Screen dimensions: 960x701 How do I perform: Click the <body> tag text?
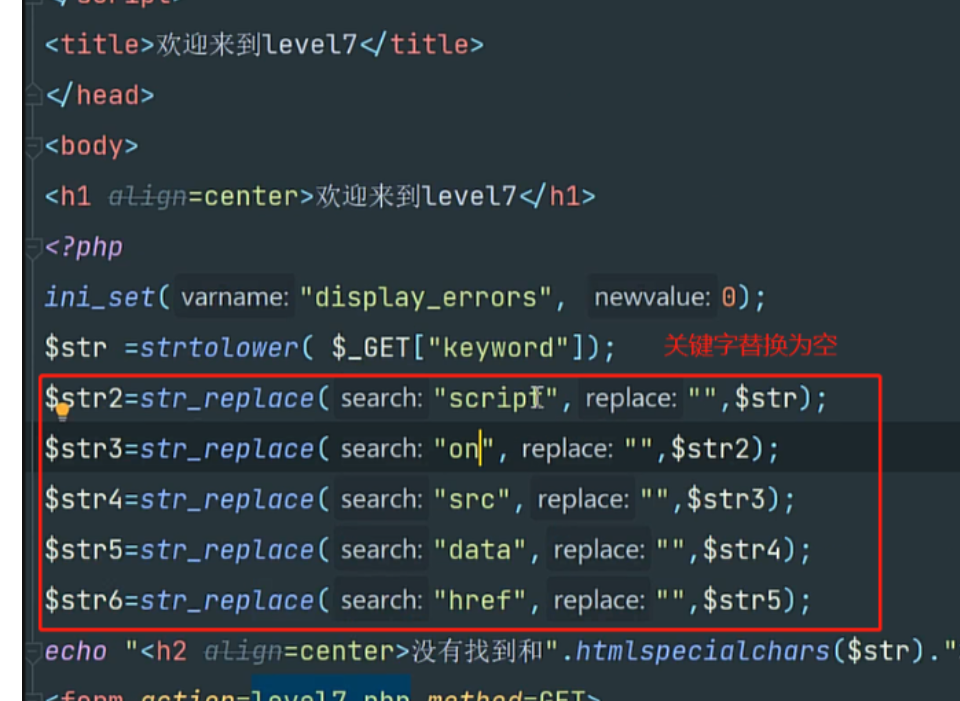[x=91, y=146]
